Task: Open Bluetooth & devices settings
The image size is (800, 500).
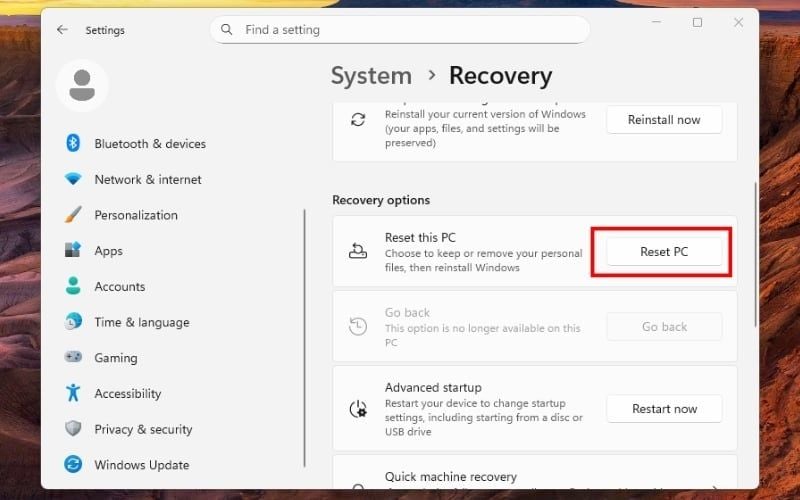Action: [150, 144]
